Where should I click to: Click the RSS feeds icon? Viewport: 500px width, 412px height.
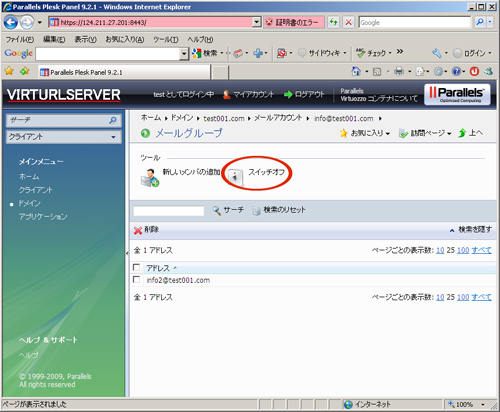[x=377, y=71]
